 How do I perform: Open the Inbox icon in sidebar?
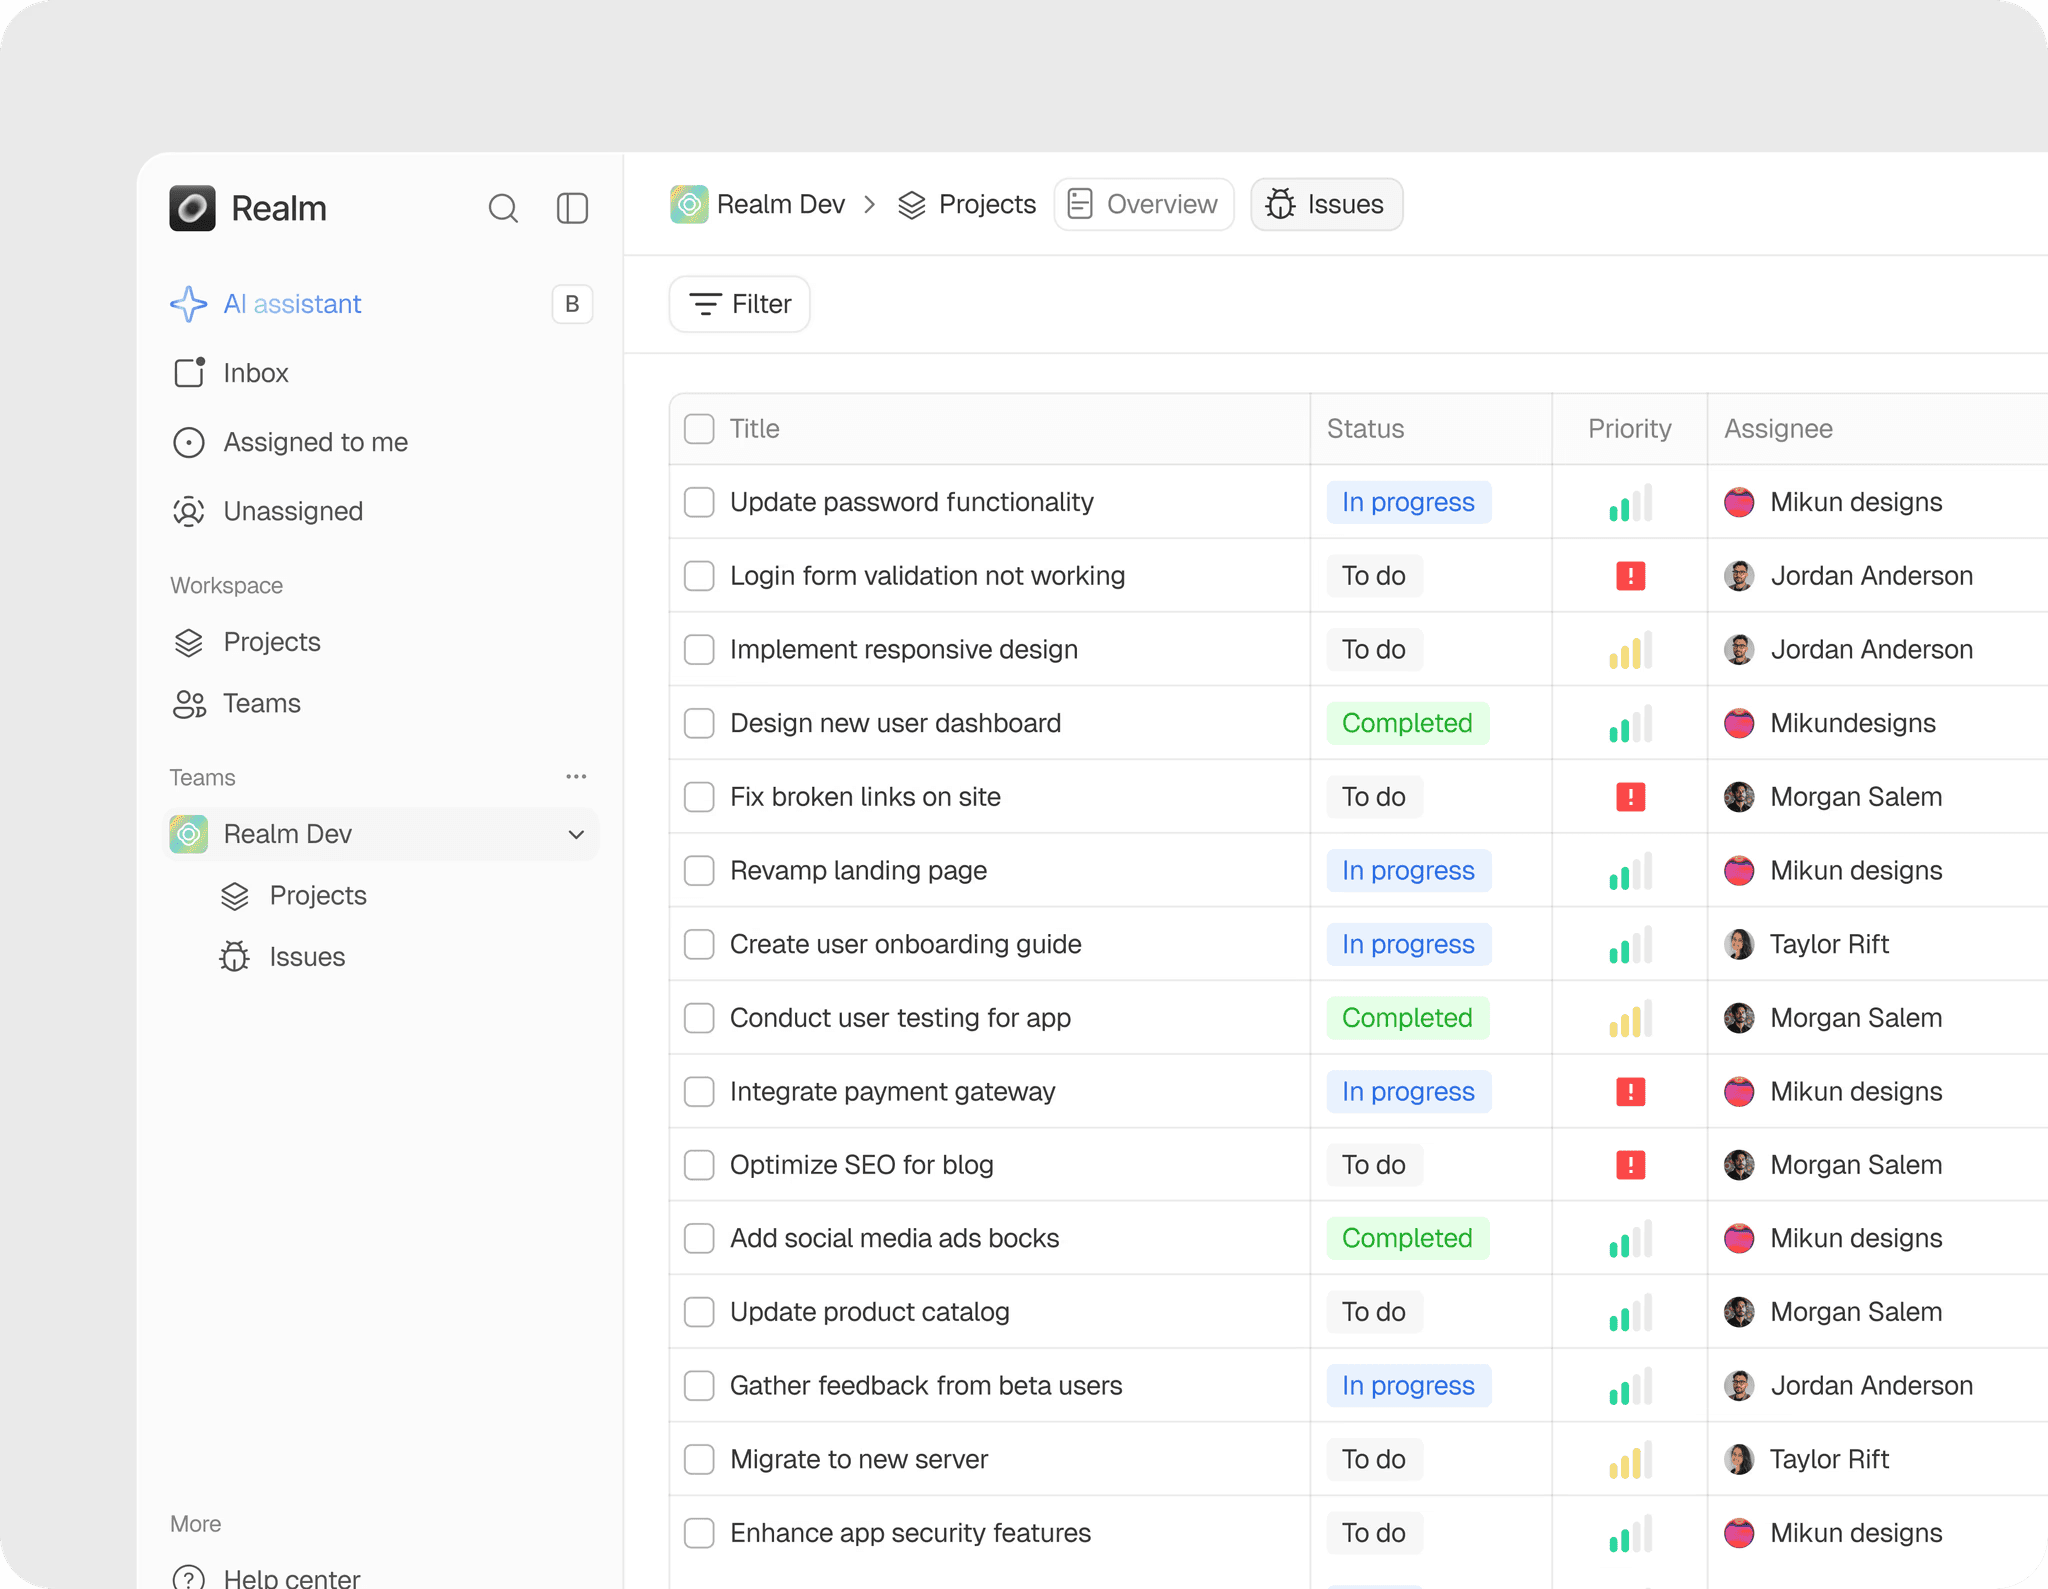189,373
